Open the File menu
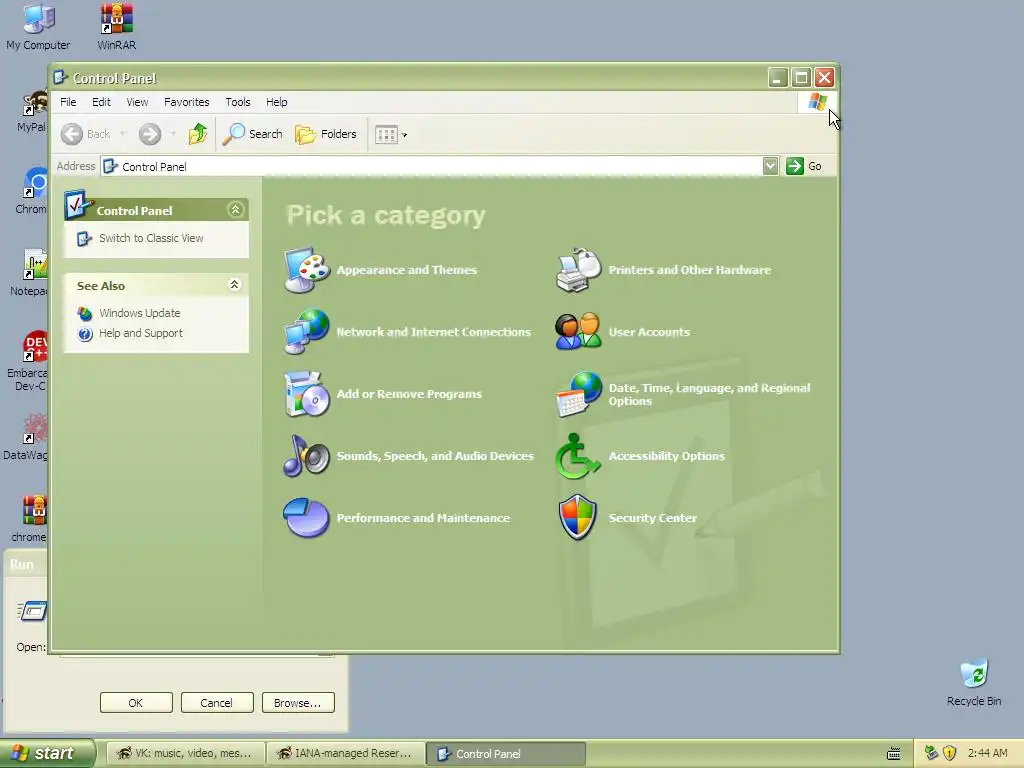This screenshot has width=1024, height=768. [x=68, y=103]
